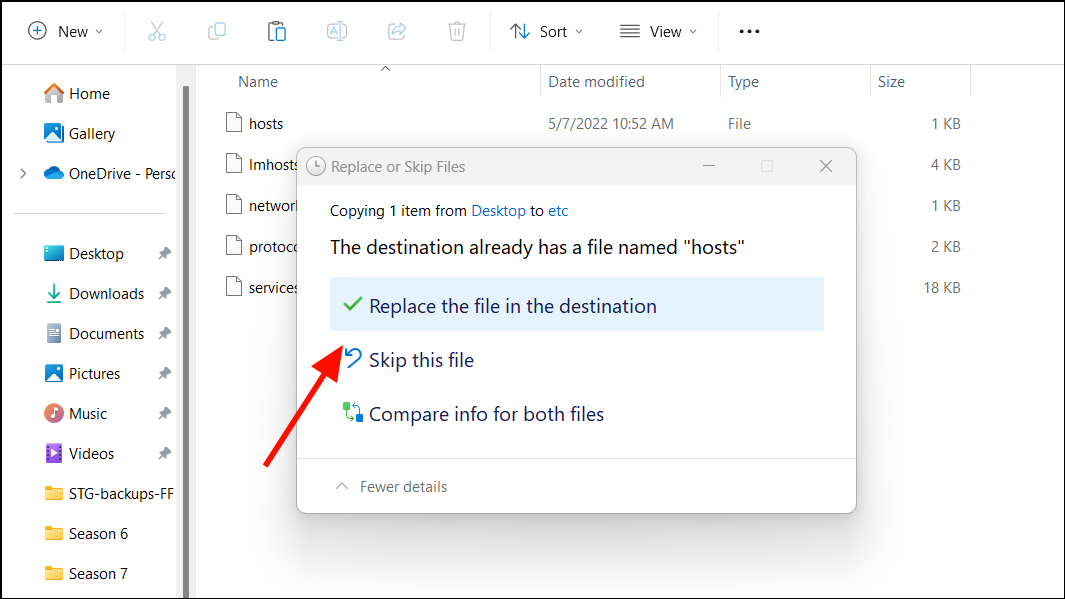
Task: Open the Sort dropdown
Action: pyautogui.click(x=545, y=31)
